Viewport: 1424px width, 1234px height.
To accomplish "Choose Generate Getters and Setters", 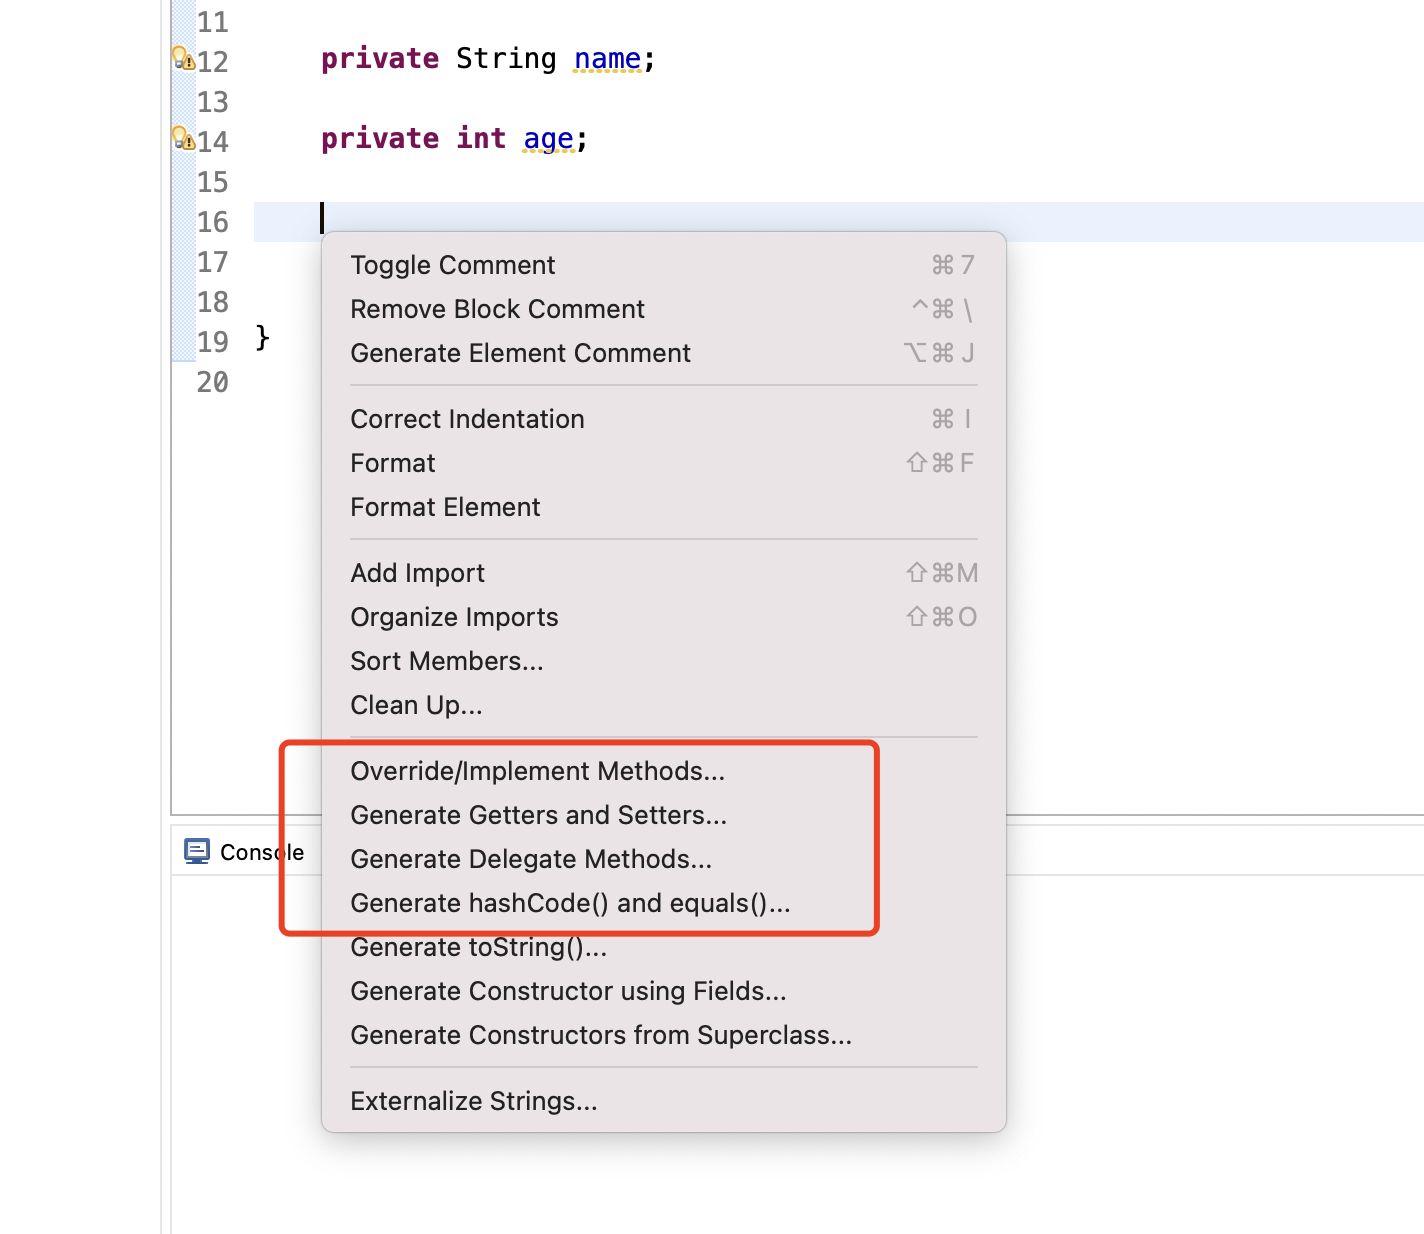I will (x=538, y=815).
